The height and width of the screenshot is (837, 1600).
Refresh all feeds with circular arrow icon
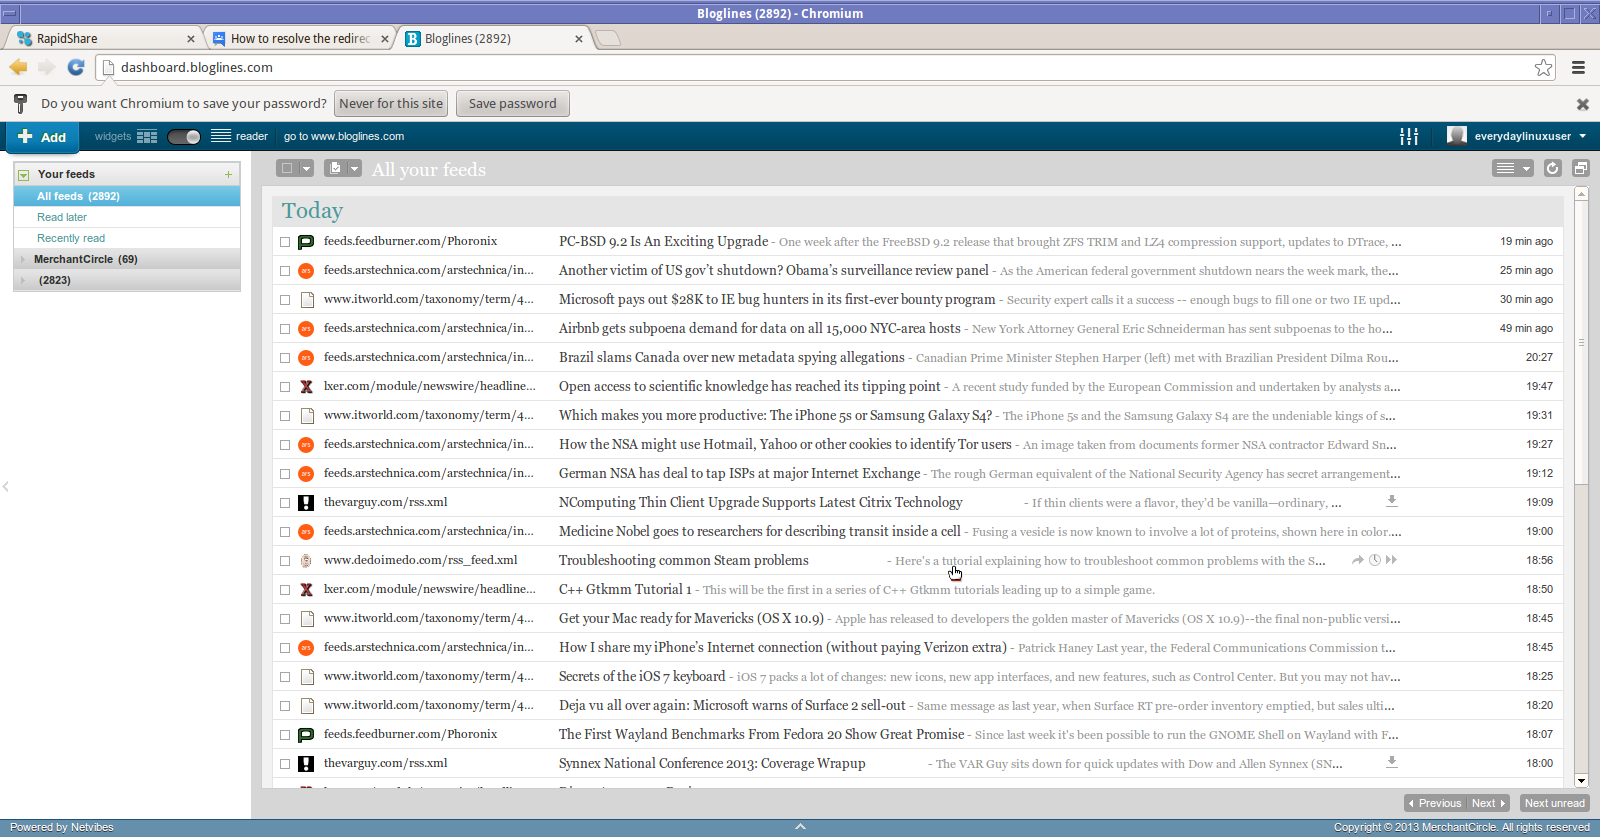[1552, 168]
